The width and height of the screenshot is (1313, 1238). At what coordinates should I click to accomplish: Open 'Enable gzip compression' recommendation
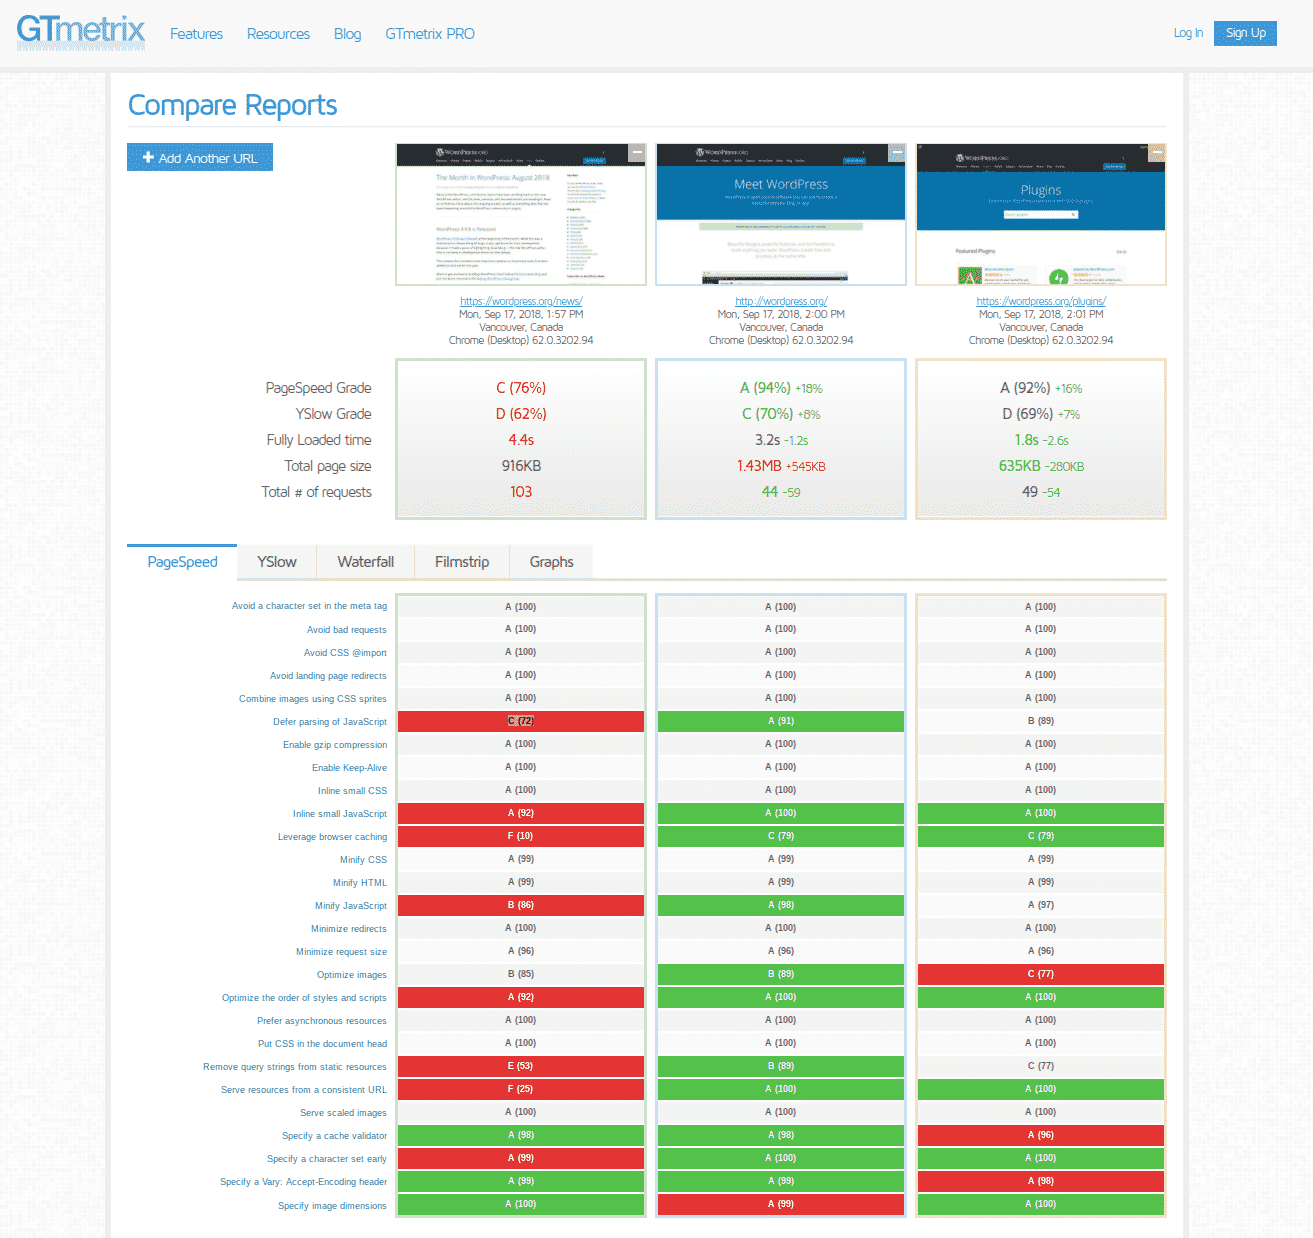pyautogui.click(x=335, y=745)
